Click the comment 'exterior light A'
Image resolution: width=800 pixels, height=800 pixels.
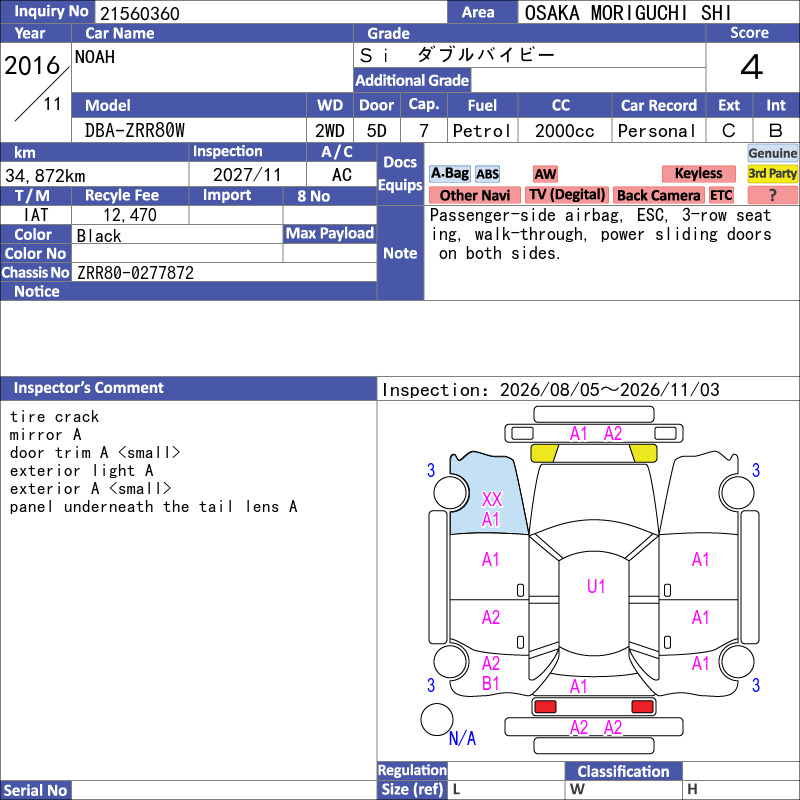click(x=82, y=470)
